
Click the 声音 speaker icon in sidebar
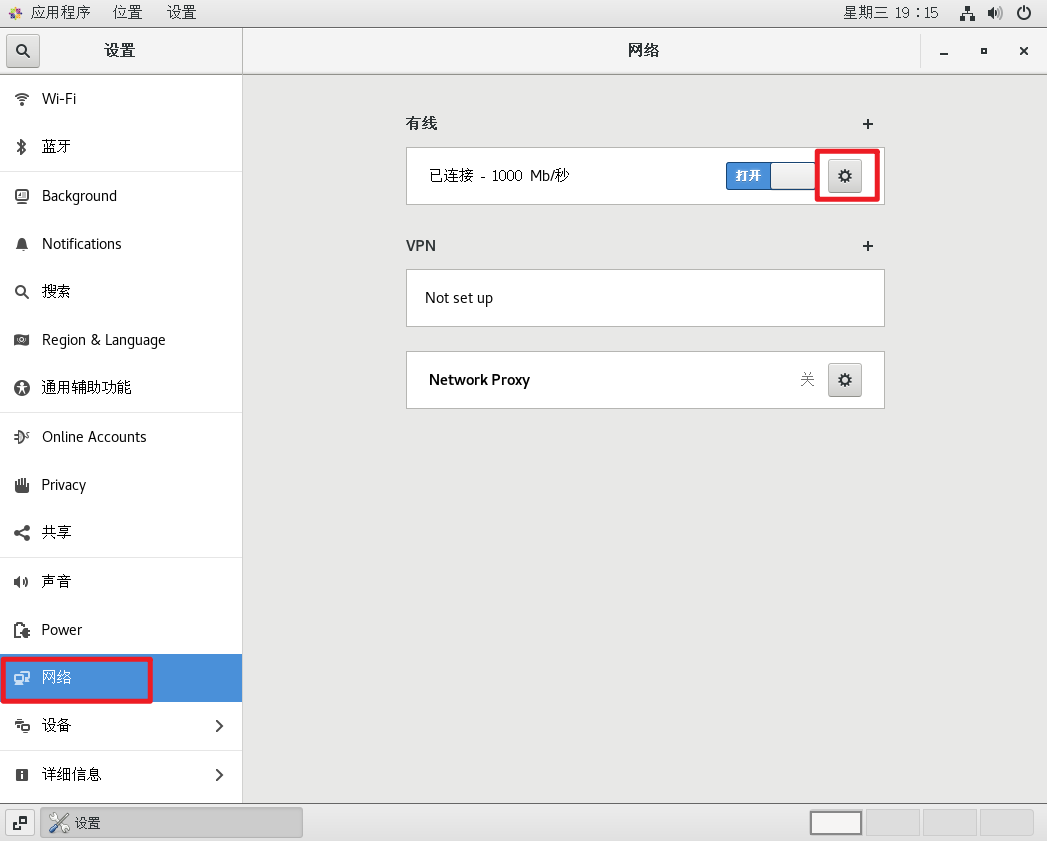point(21,582)
